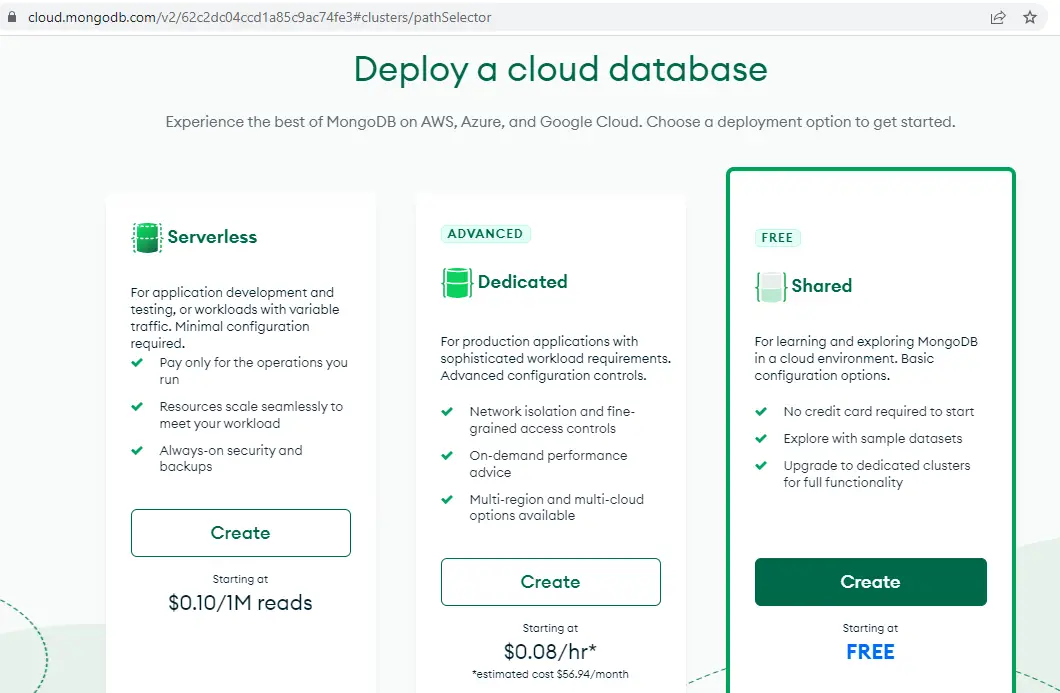The image size is (1060, 693).
Task: Click the ADVANCED badge
Action: coord(485,234)
